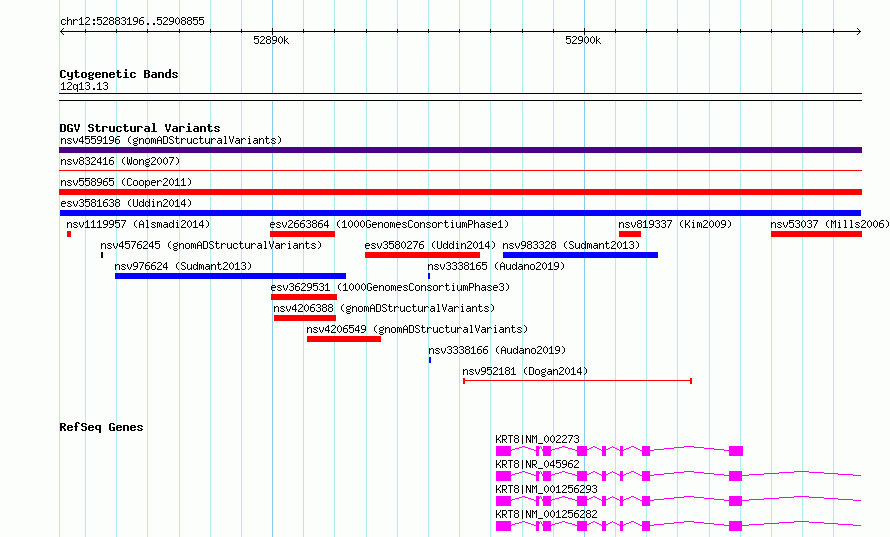Open nsv976624 (Sudmant2013) label
Image resolution: width=890 pixels, height=537 pixels.
pos(183,266)
